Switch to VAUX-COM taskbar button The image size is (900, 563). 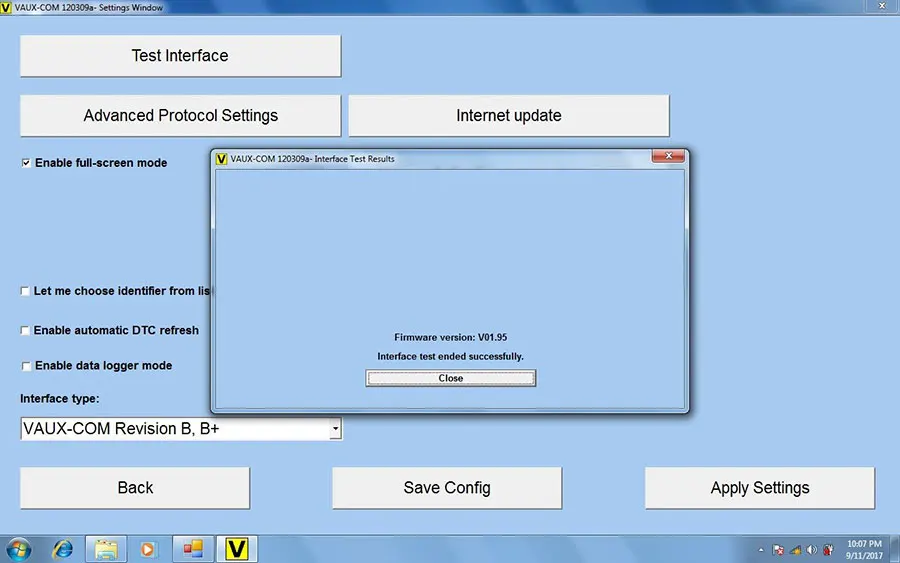[236, 549]
